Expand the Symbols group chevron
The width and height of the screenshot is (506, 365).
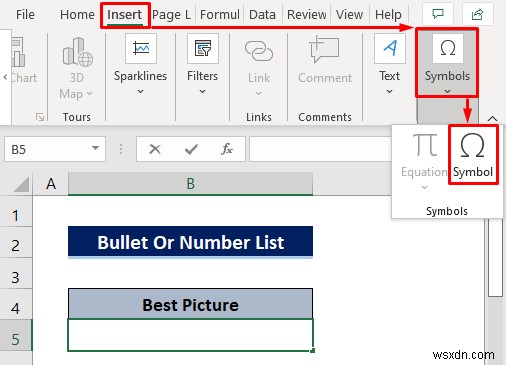coord(447,91)
